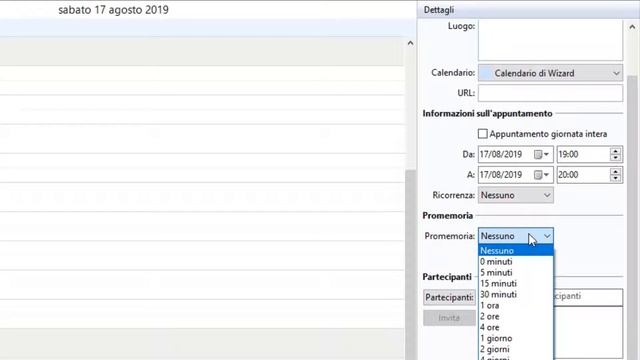The image size is (640, 360).
Task: Select 5 minuti reminder option
Action: 516,273
